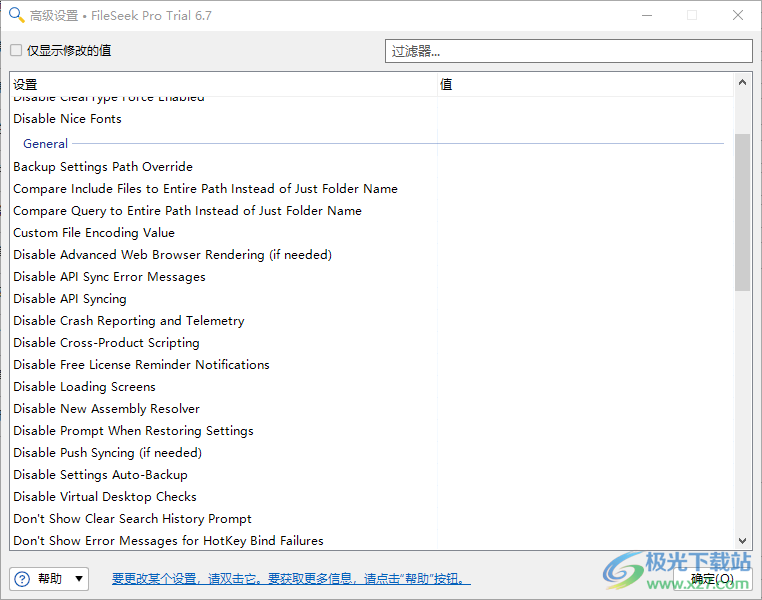Select Don't Show Error Messages for HotKey row

[372, 540]
